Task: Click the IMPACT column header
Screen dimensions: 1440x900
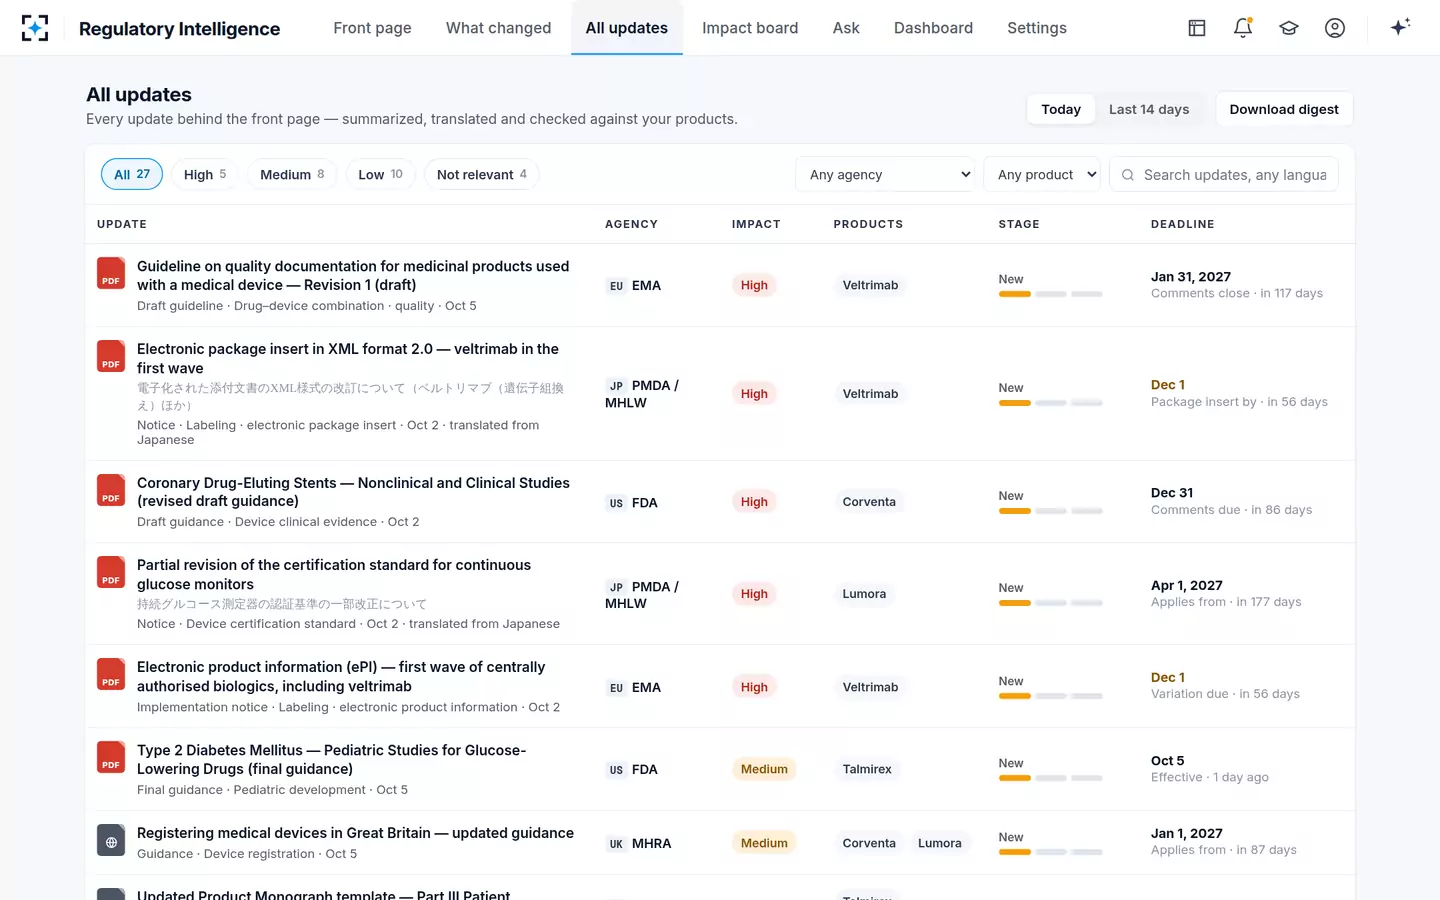Action: tap(756, 224)
